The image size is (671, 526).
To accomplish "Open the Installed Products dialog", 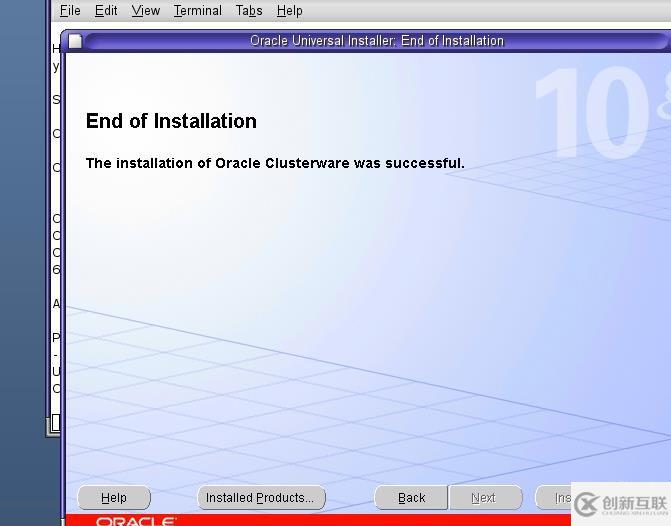I will 261,498.
